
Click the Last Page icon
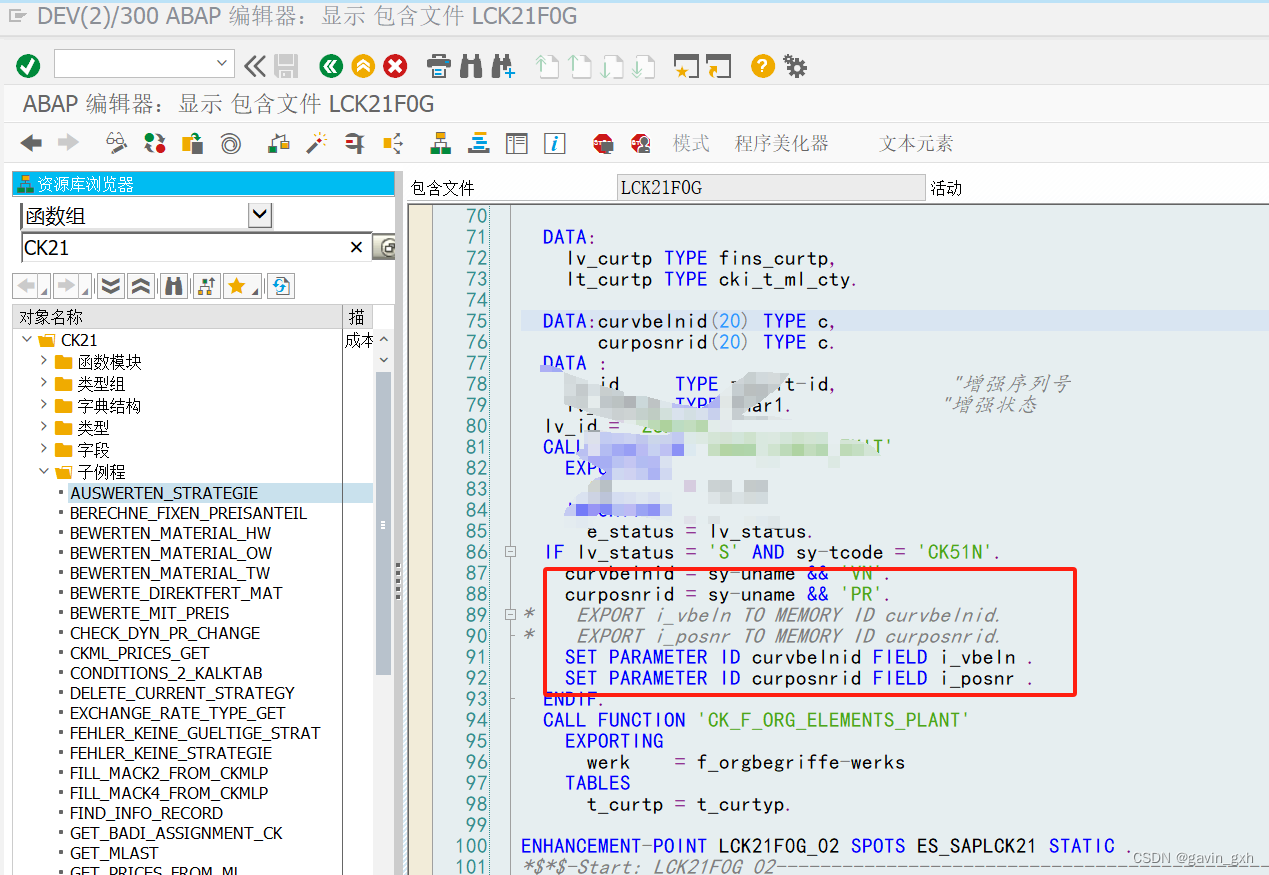coord(643,66)
